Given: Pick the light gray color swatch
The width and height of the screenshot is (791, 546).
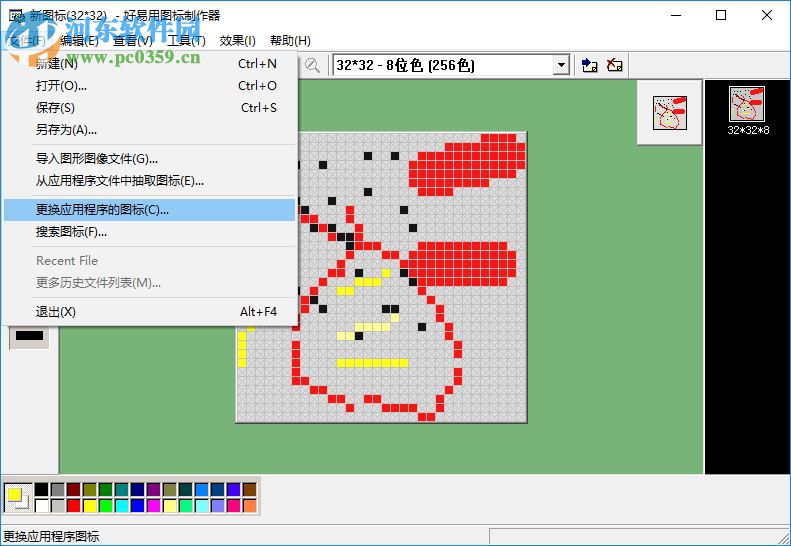Looking at the screenshot, I should pos(58,505).
